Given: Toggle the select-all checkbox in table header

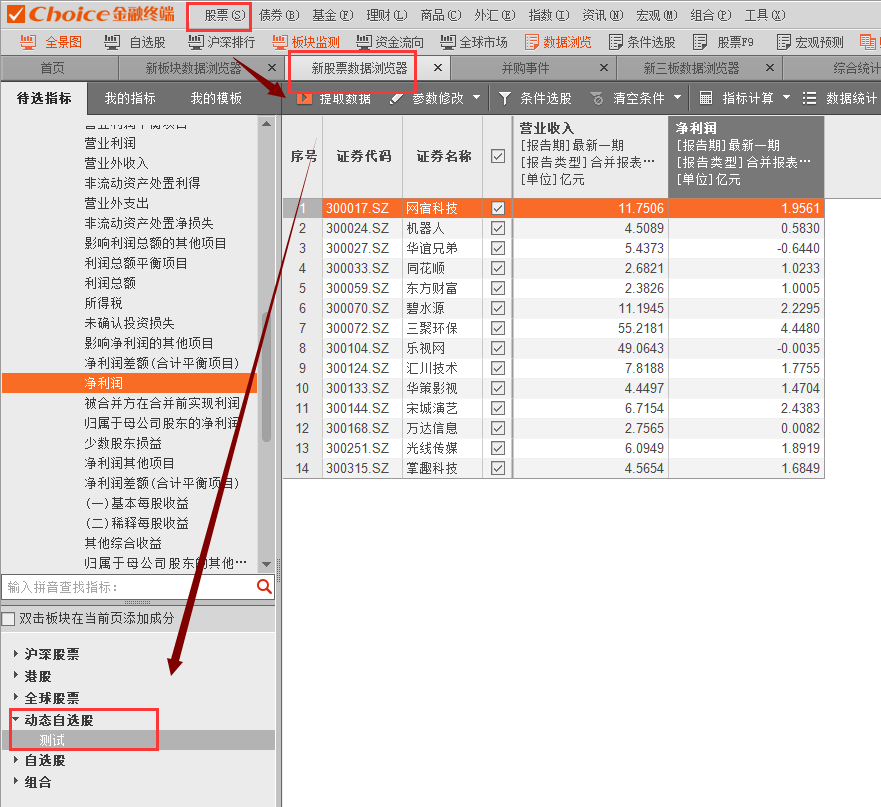Looking at the screenshot, I should (498, 156).
